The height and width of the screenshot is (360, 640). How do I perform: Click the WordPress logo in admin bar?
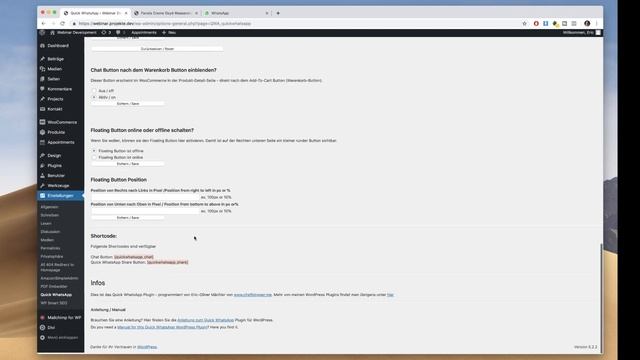(x=42, y=32)
